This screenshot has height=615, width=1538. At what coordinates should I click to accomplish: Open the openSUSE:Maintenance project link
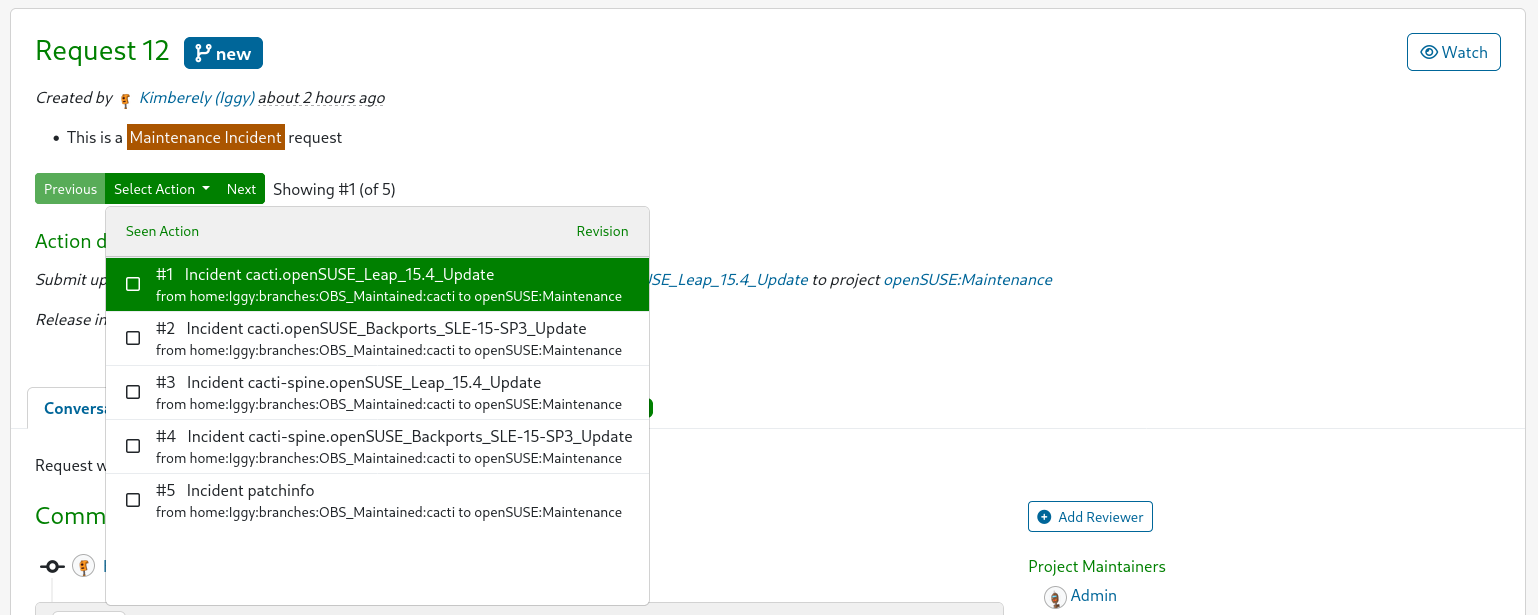(x=967, y=279)
